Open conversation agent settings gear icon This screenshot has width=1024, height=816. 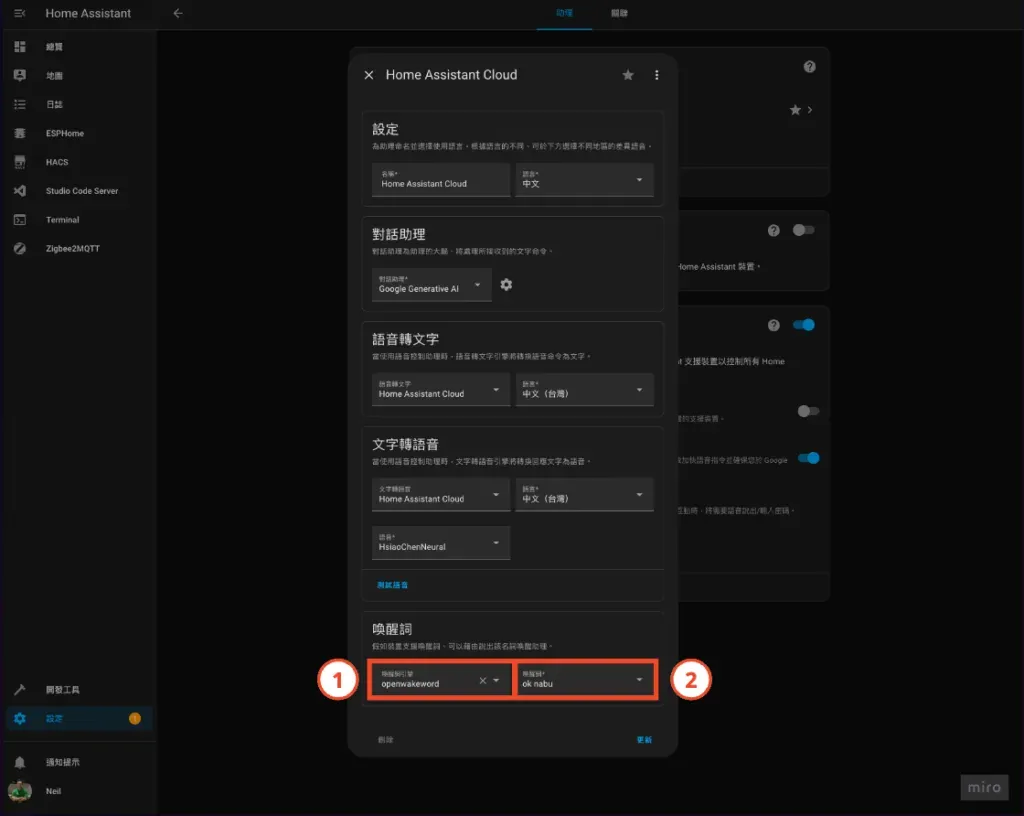(506, 285)
